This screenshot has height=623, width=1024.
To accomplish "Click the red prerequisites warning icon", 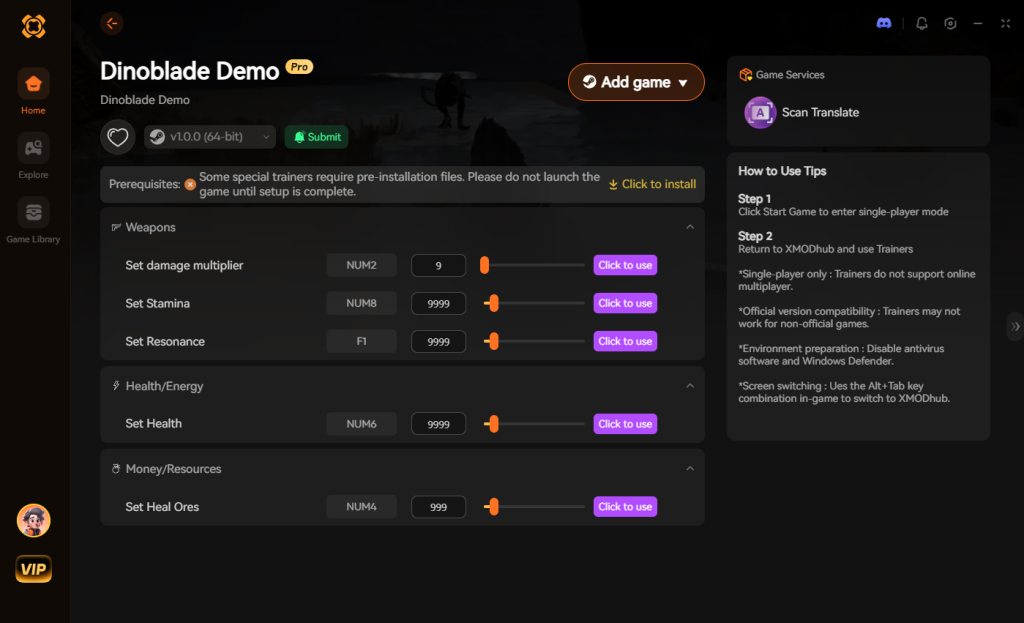I will 190,185.
